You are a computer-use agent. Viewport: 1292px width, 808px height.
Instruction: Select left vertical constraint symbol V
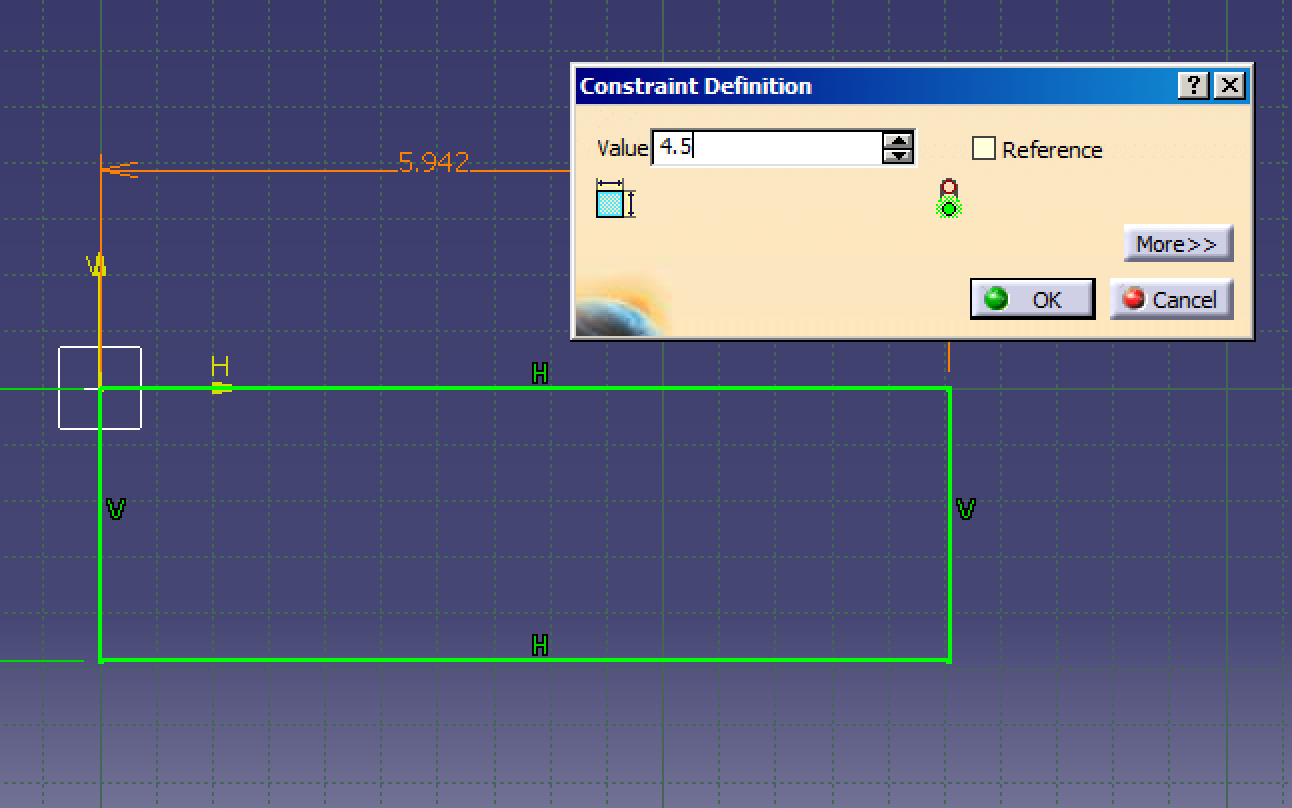116,510
